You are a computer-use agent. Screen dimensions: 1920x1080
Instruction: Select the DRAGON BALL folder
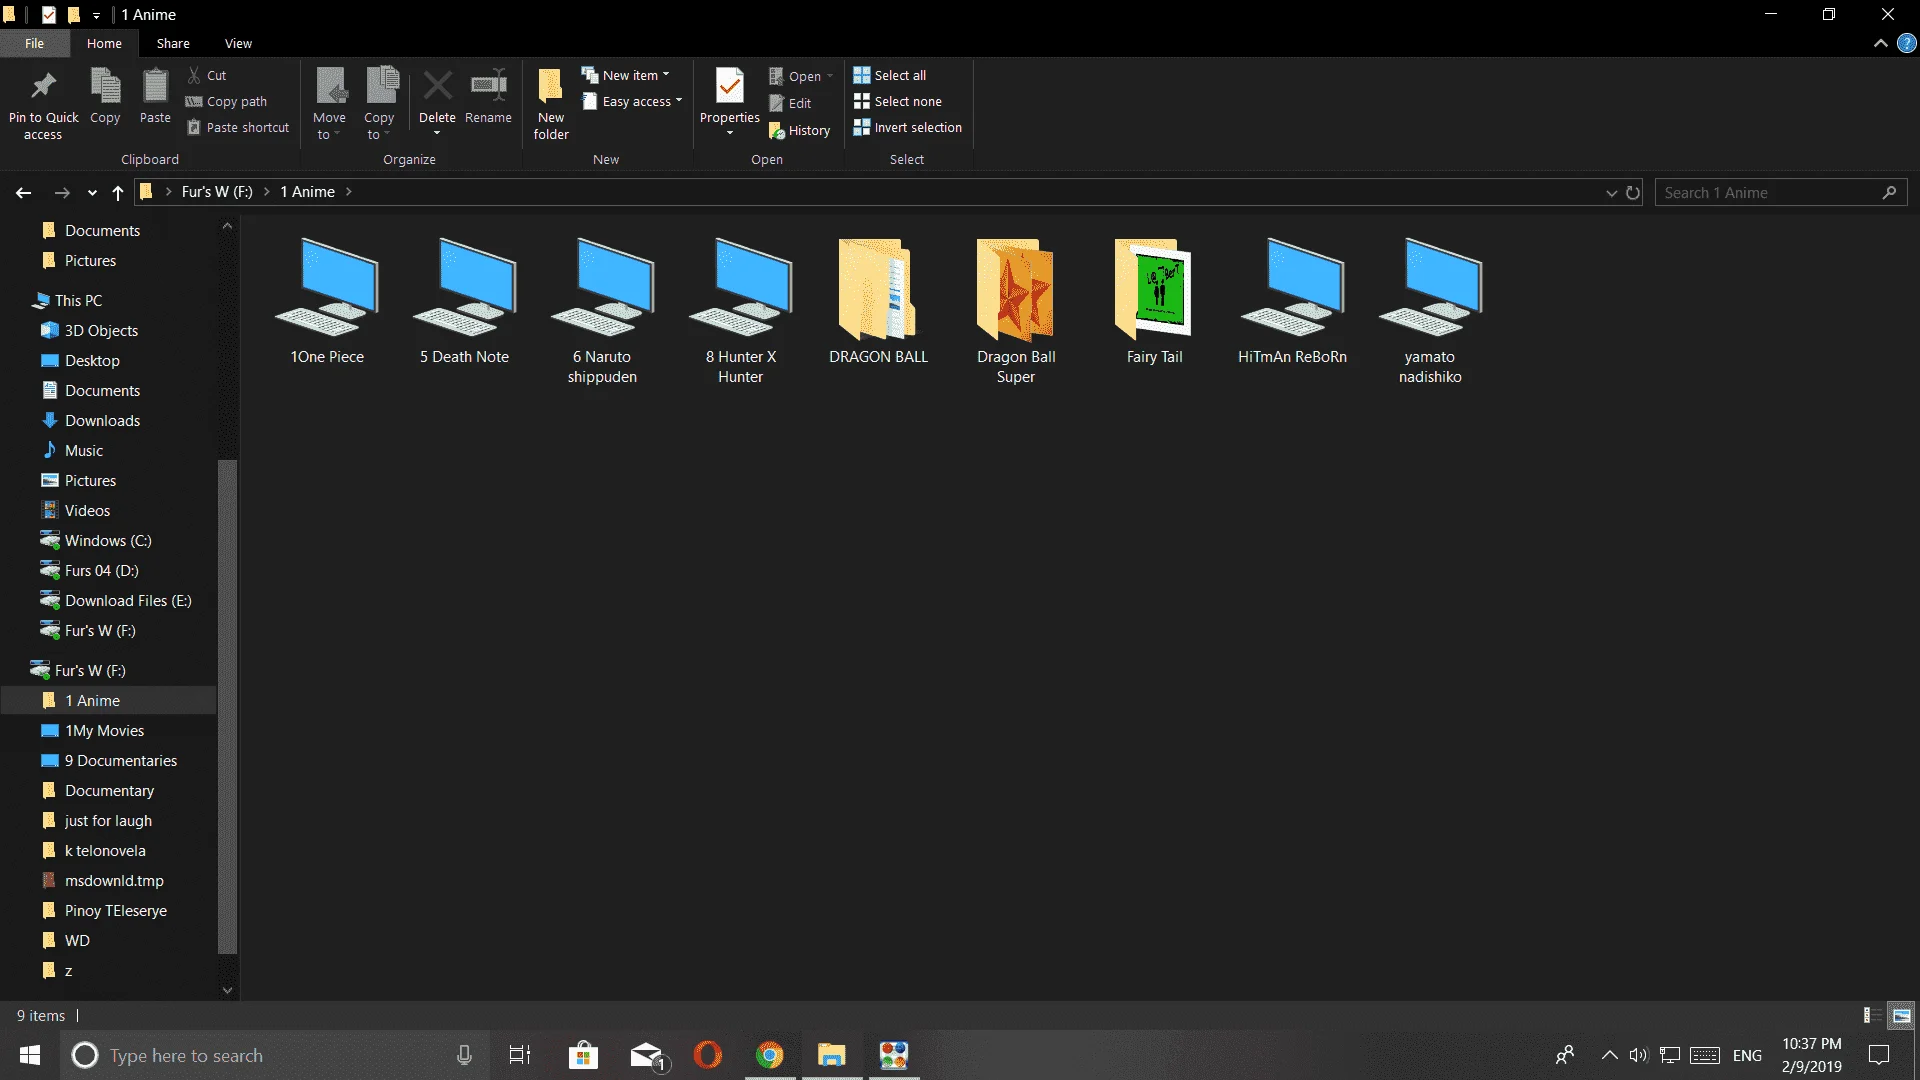click(x=878, y=302)
